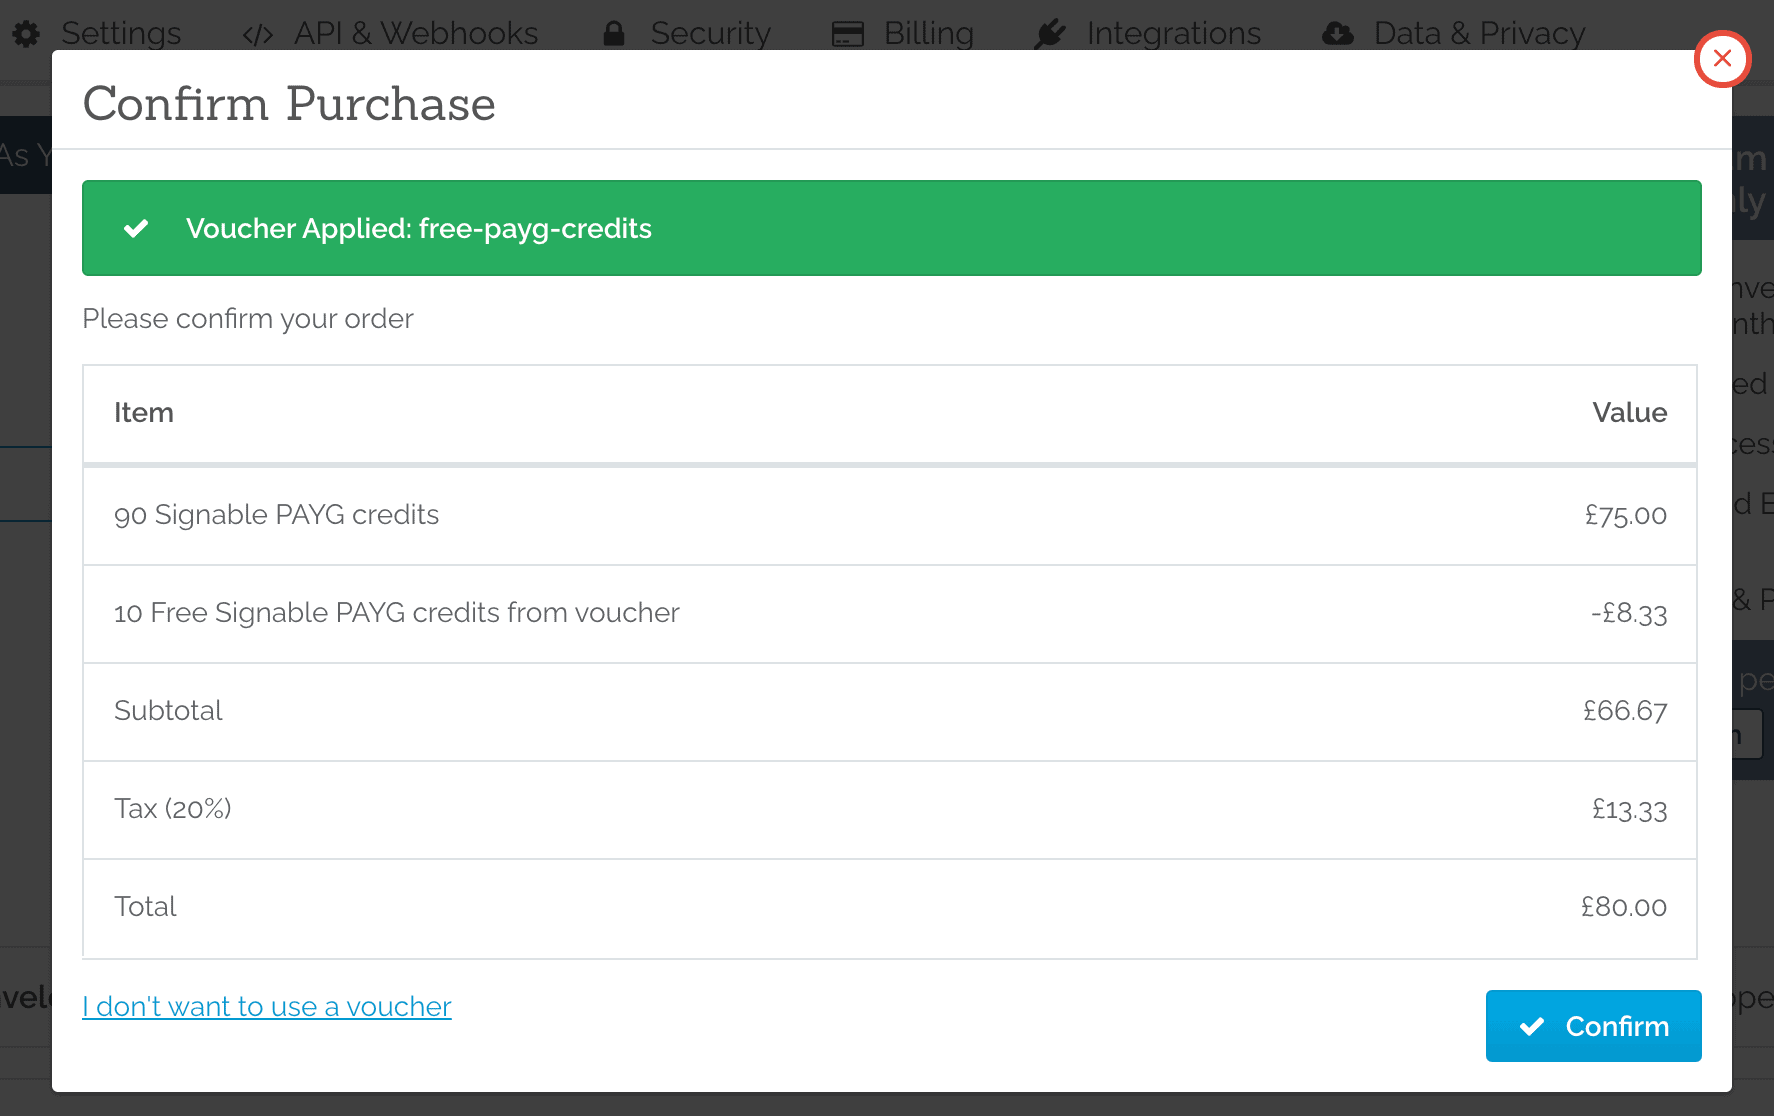Click the padlock icon beside Security
The width and height of the screenshot is (1774, 1116).
(614, 34)
